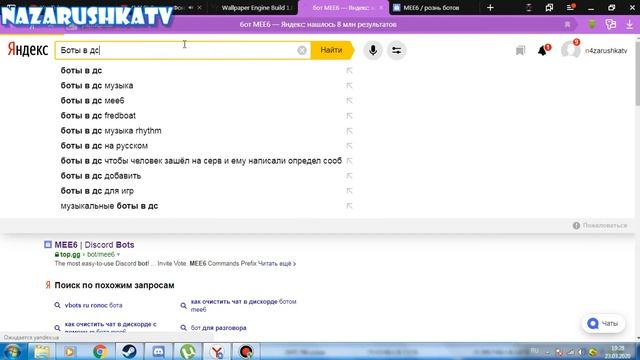Fill suggestion arrow for 'боты в дс для игр'
The width and height of the screenshot is (640, 360).
click(x=349, y=191)
